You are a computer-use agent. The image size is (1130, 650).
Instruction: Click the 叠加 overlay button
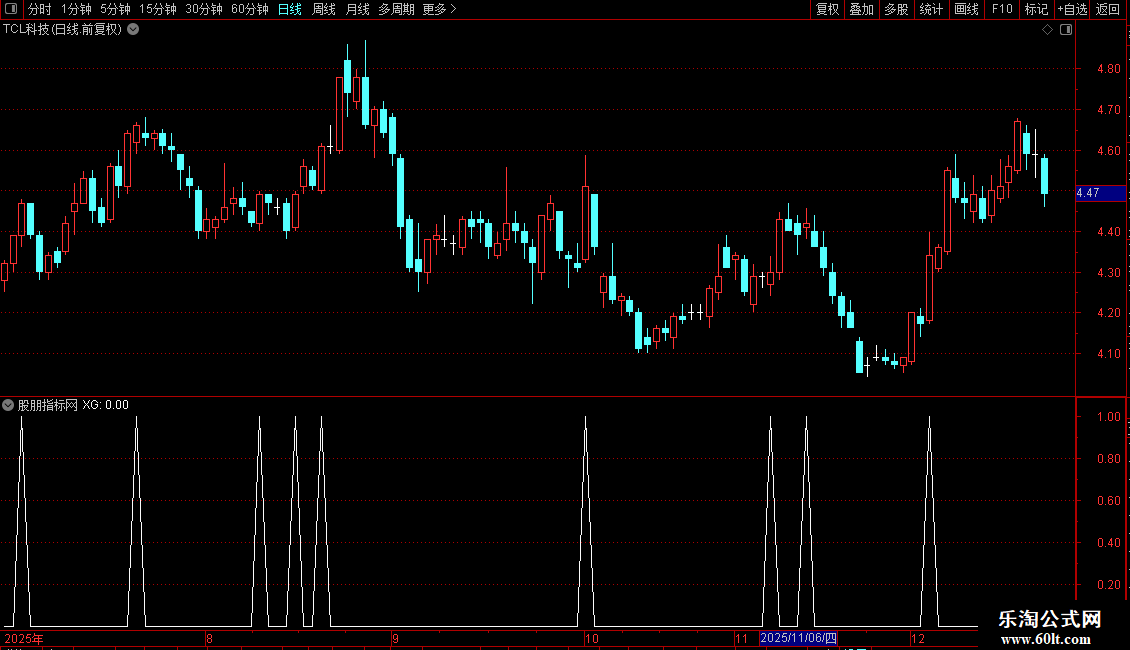pyautogui.click(x=861, y=9)
